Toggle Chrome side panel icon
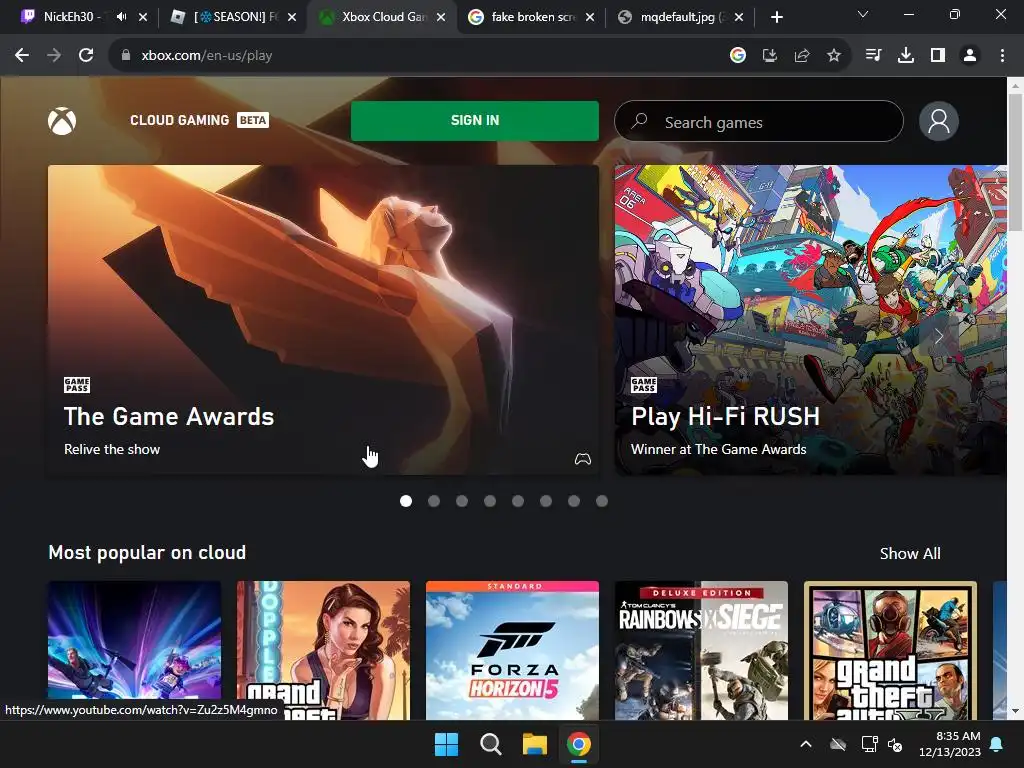This screenshot has width=1024, height=768. (x=938, y=56)
